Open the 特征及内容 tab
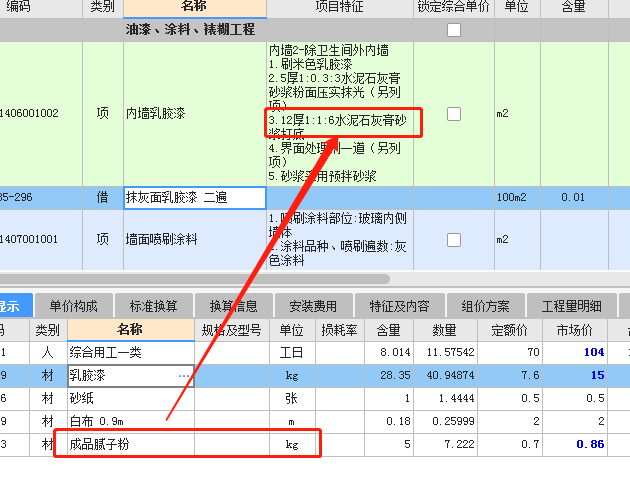Screen dimensions: 630x478 (399, 306)
